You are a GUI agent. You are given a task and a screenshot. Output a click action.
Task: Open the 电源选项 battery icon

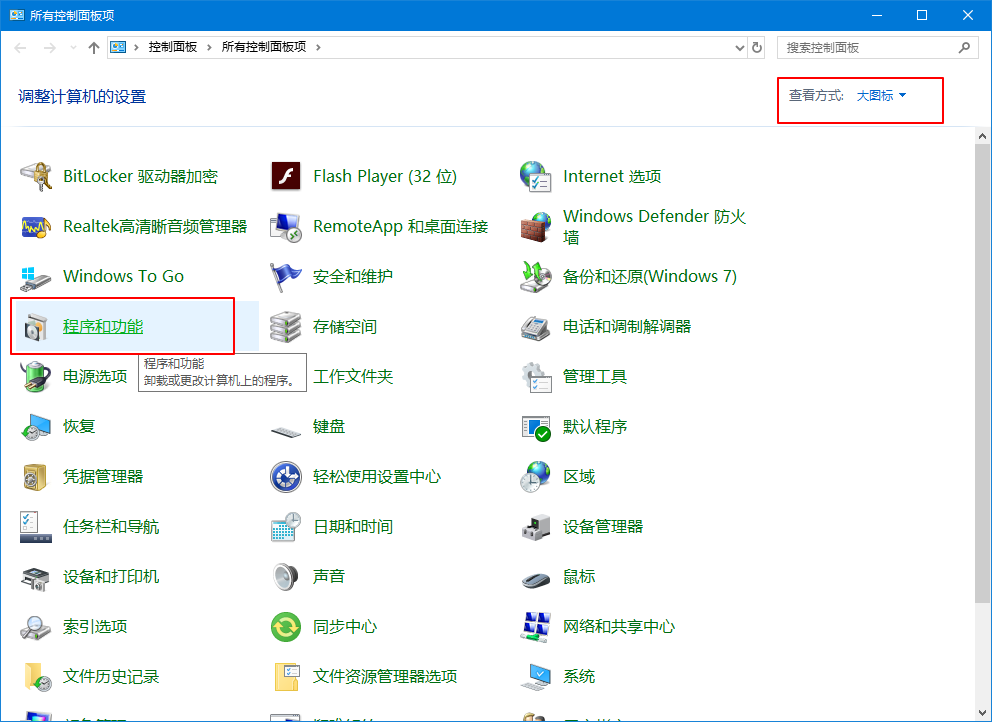tap(36, 377)
